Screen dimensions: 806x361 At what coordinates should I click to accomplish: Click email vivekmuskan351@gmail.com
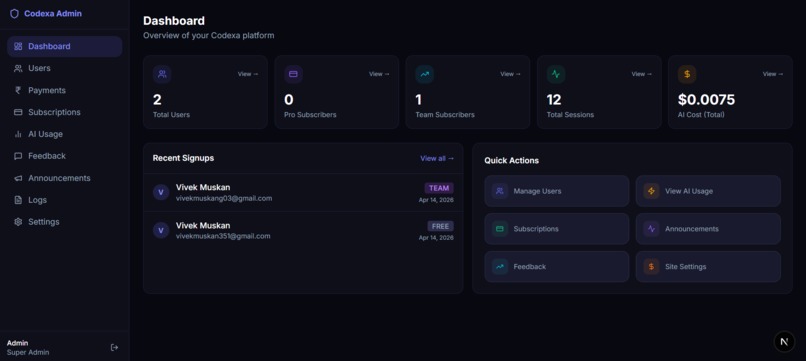(x=223, y=237)
